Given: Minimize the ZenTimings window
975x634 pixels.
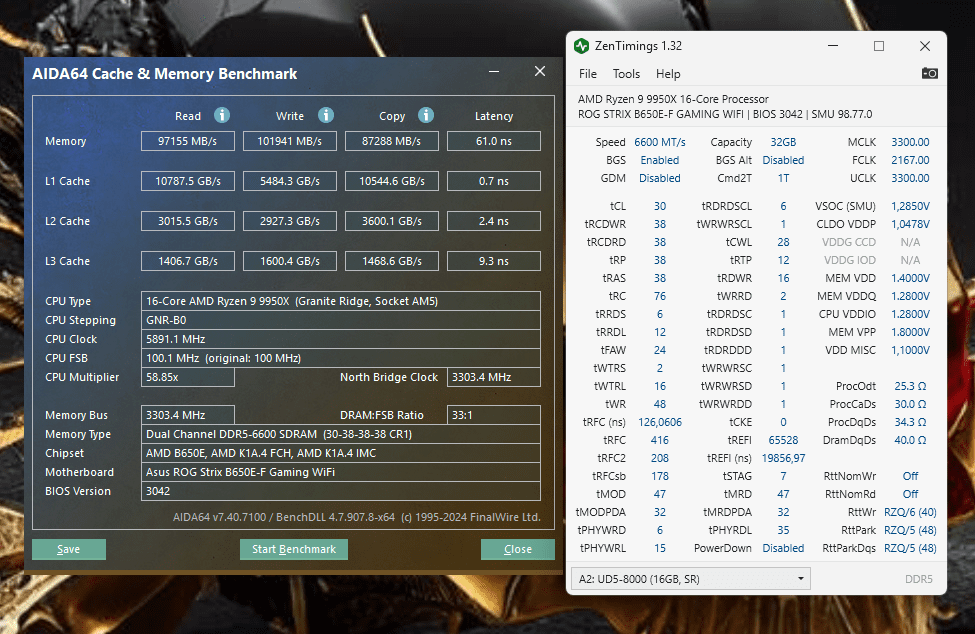Looking at the screenshot, I should coord(833,46).
